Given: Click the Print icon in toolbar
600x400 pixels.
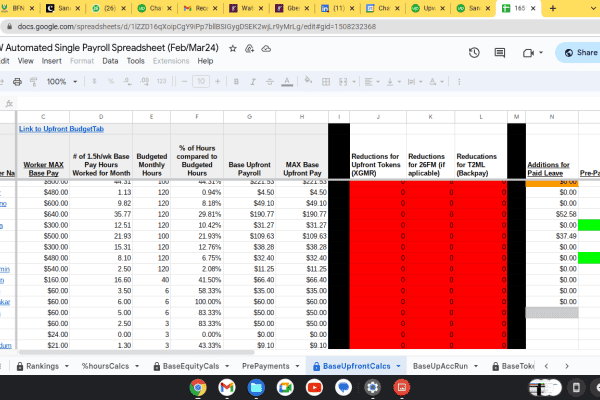Looking at the screenshot, I should 17,82.
